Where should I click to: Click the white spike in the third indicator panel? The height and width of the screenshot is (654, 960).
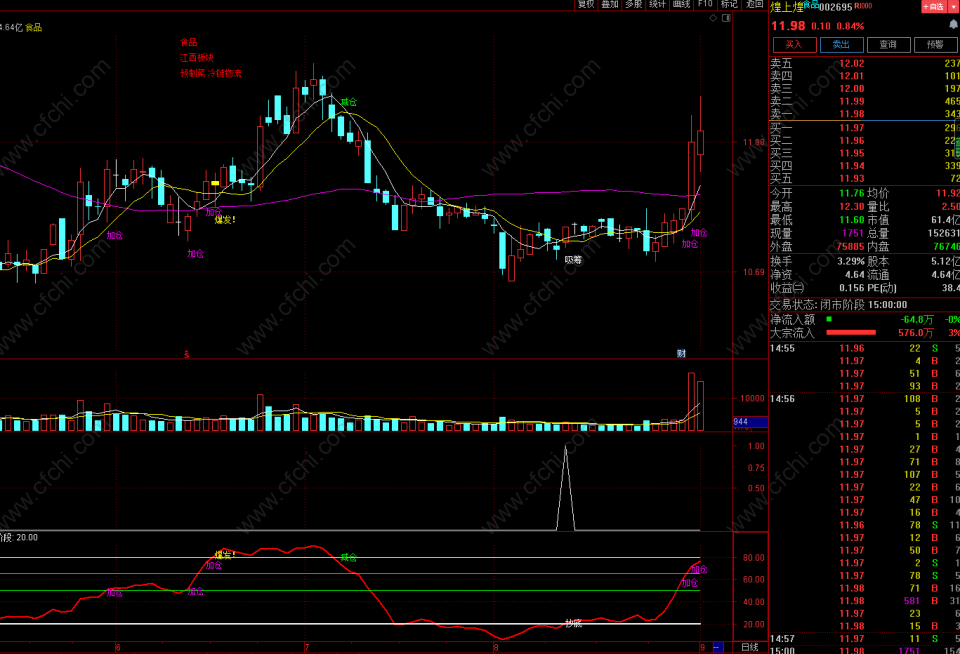(565, 487)
